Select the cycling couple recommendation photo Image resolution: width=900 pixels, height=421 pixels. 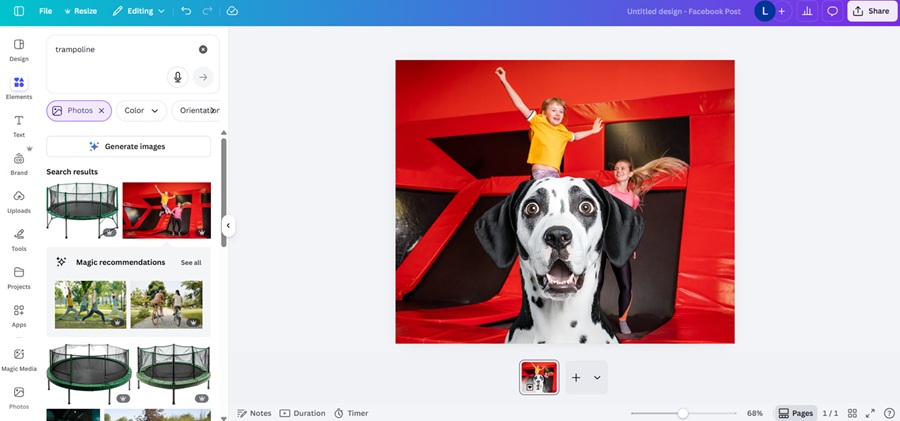click(x=166, y=304)
